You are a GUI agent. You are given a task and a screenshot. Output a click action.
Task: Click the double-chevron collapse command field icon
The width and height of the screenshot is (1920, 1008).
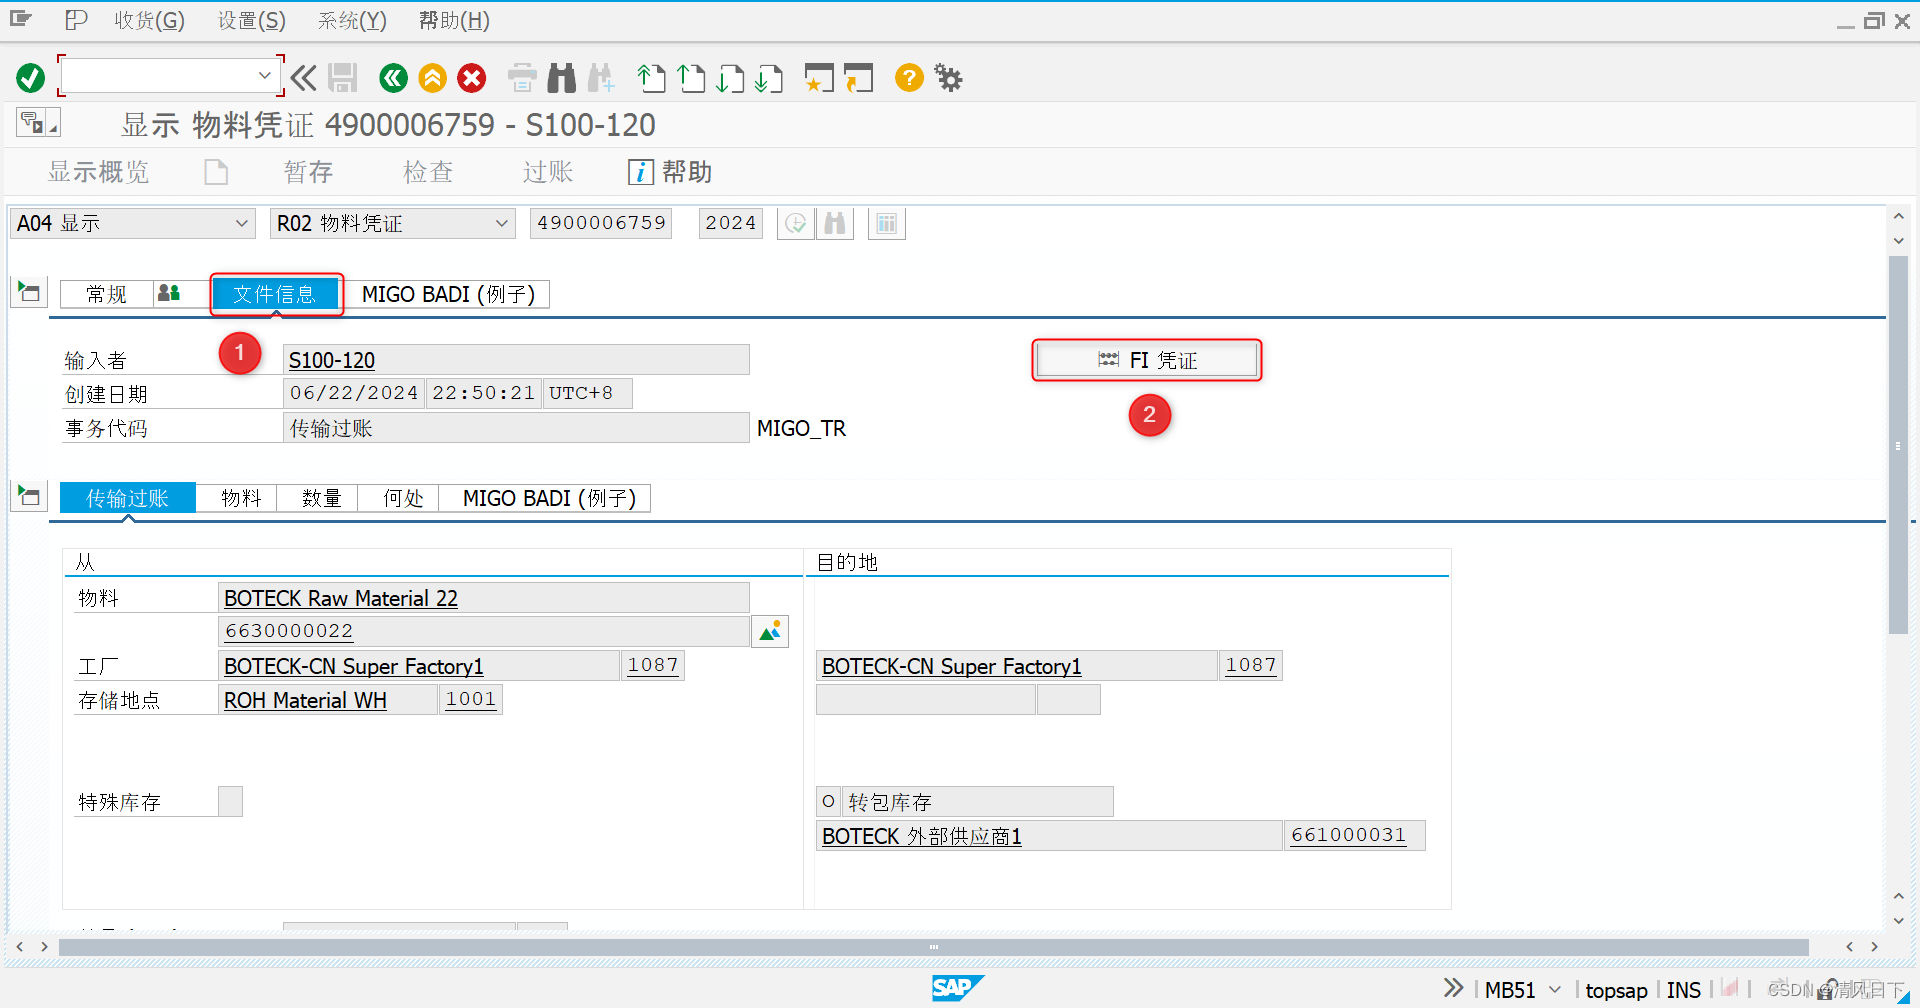coord(304,77)
